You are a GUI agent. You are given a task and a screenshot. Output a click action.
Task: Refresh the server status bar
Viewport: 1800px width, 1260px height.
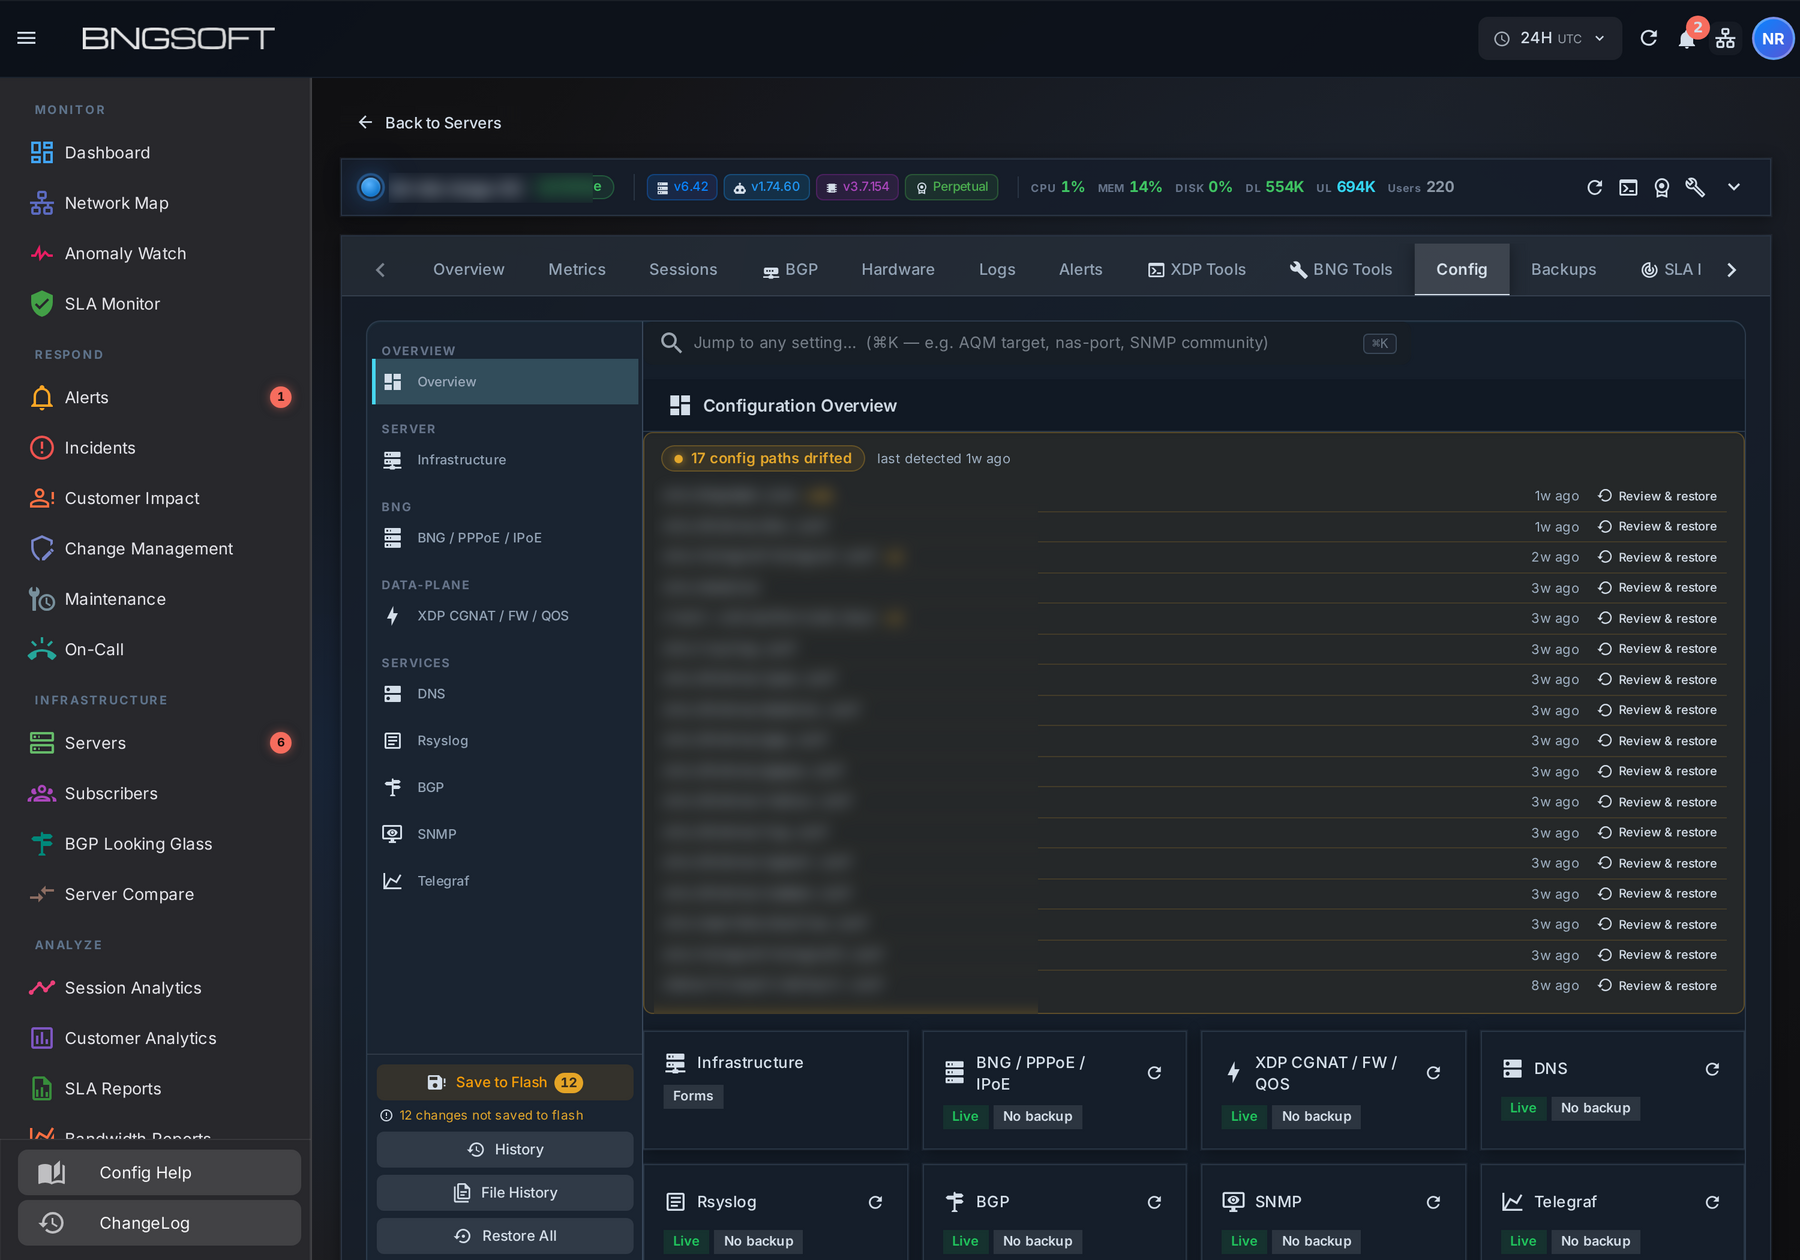tap(1595, 187)
